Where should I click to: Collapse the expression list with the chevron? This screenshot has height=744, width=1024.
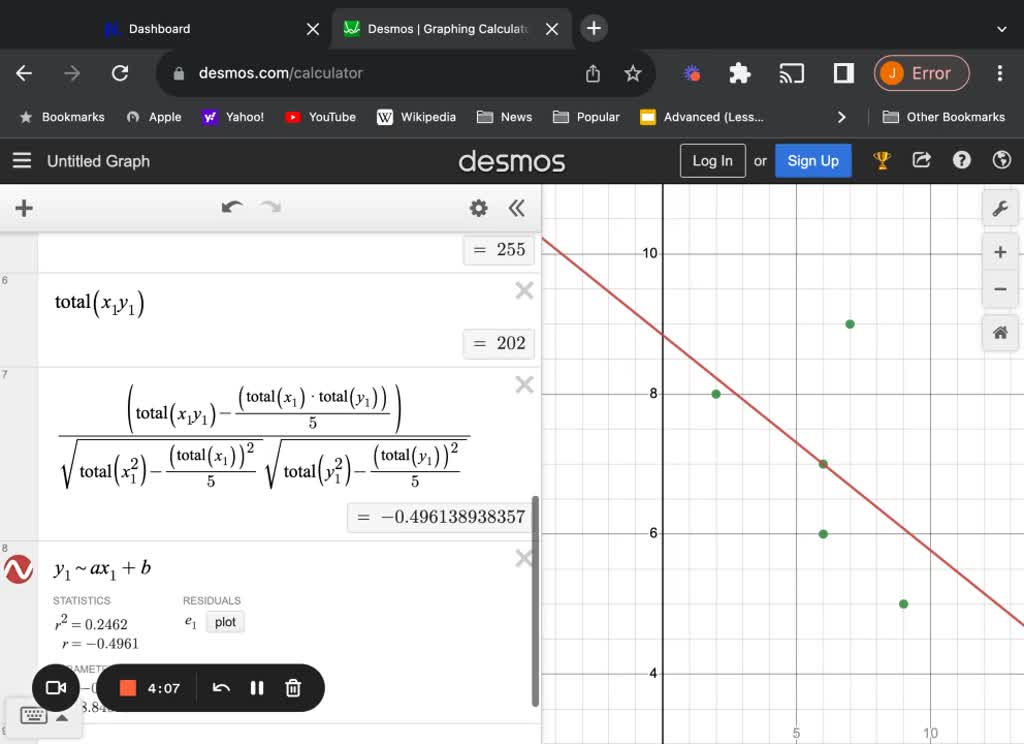tap(517, 208)
